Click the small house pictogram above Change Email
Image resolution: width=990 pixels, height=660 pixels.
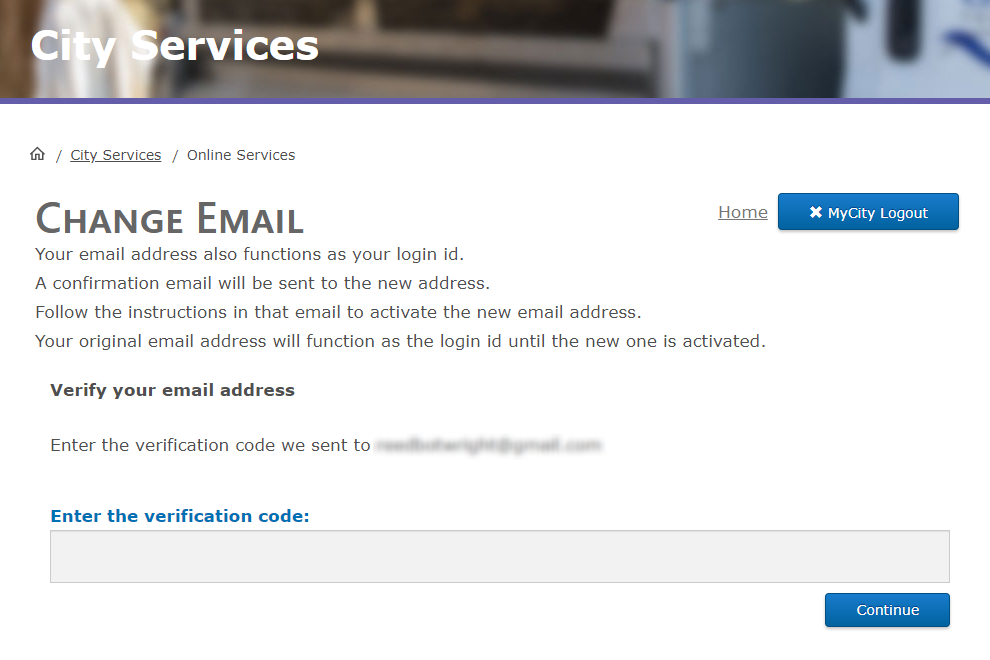pyautogui.click(x=37, y=152)
